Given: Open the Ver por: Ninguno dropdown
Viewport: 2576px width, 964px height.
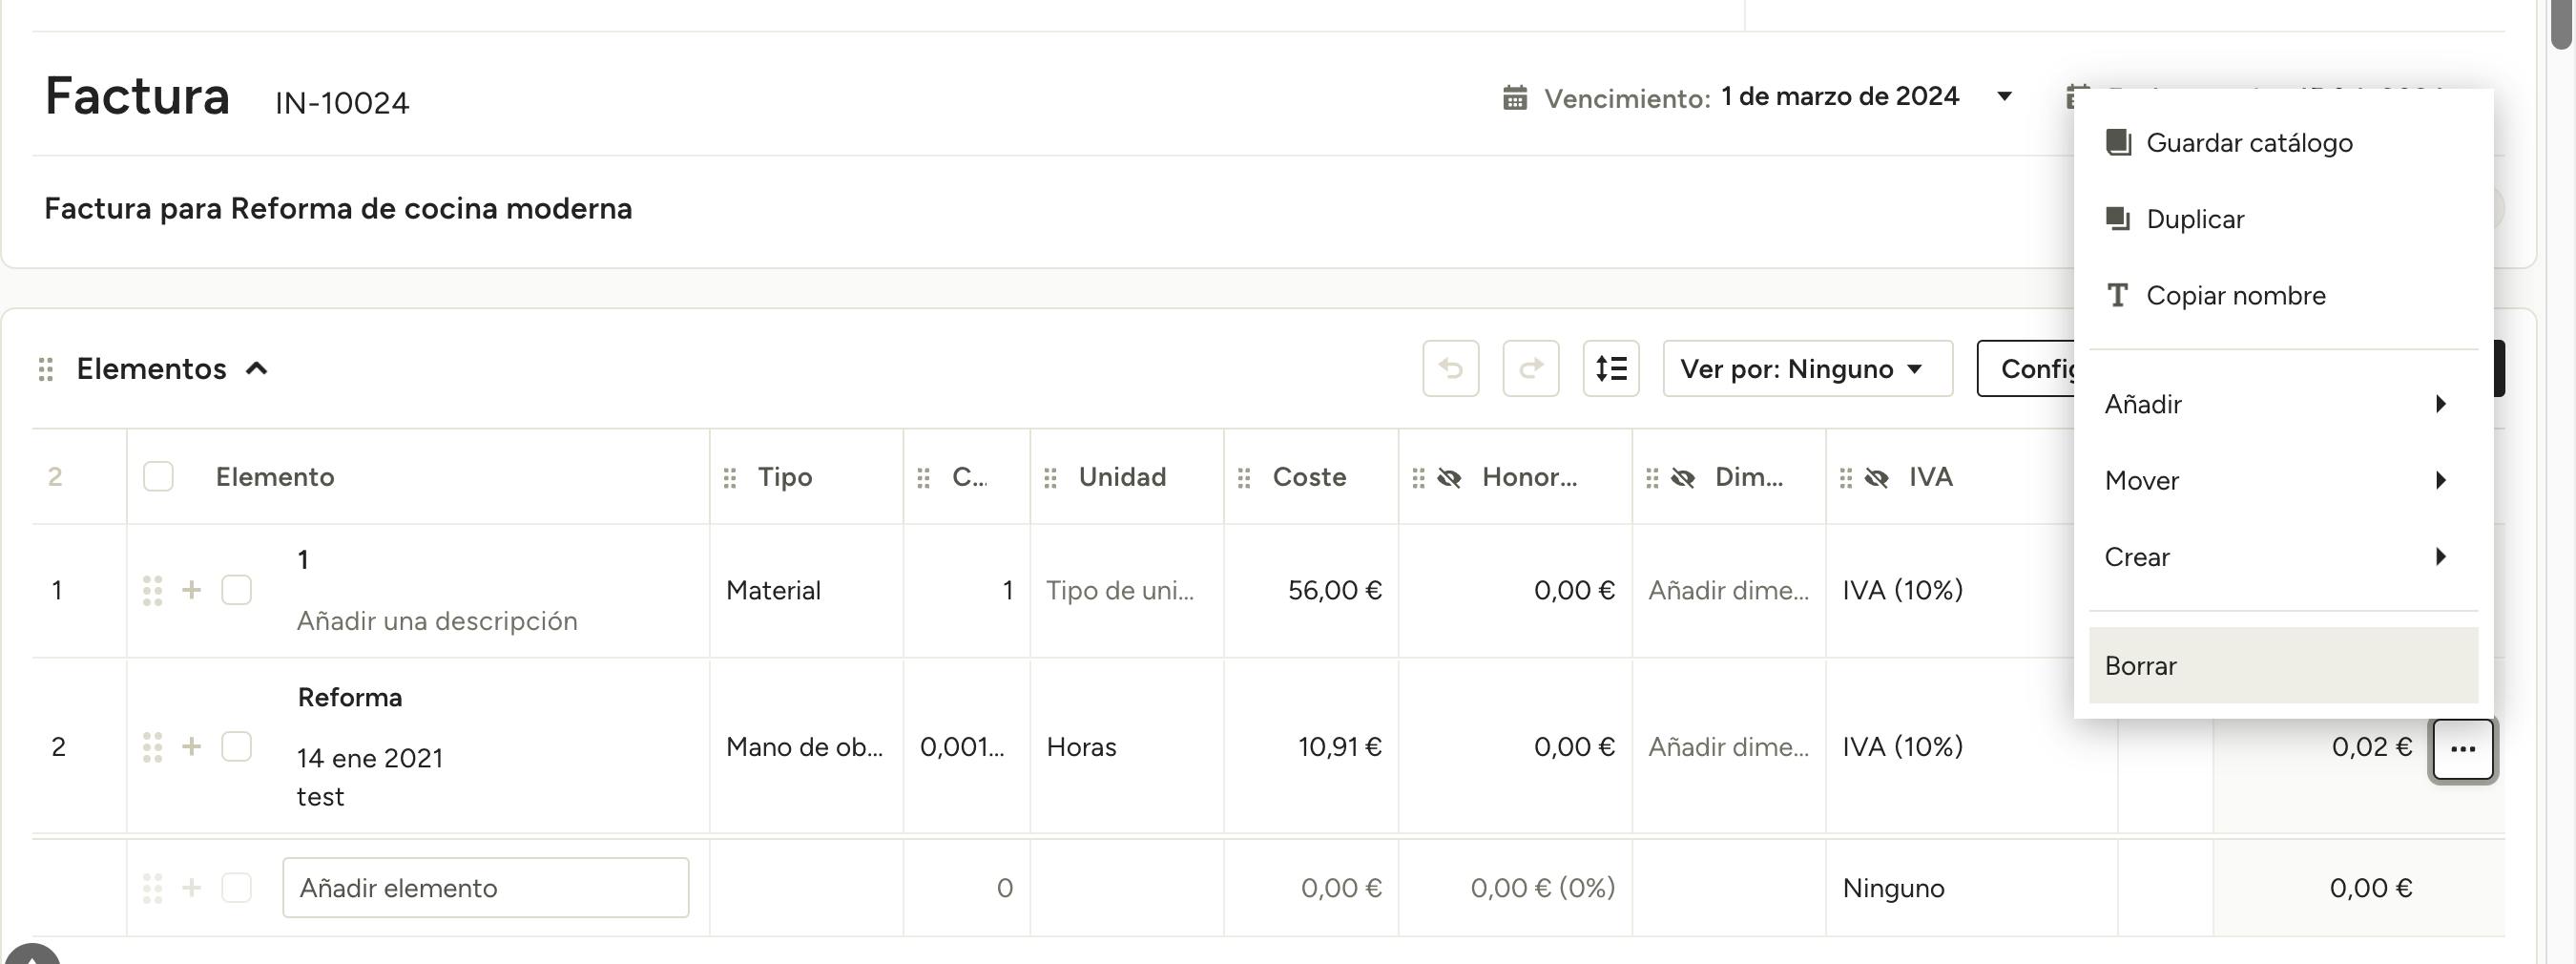Looking at the screenshot, I should [1807, 369].
